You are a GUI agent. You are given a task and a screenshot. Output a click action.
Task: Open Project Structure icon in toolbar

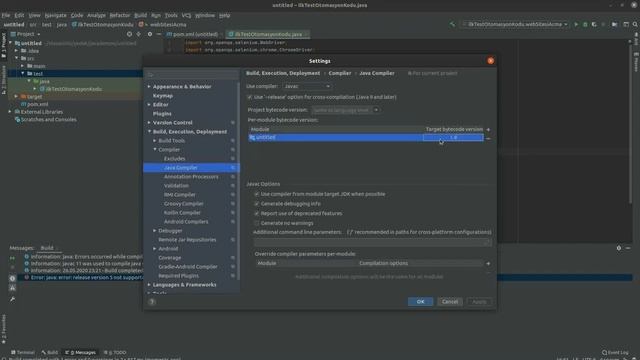(x=615, y=24)
